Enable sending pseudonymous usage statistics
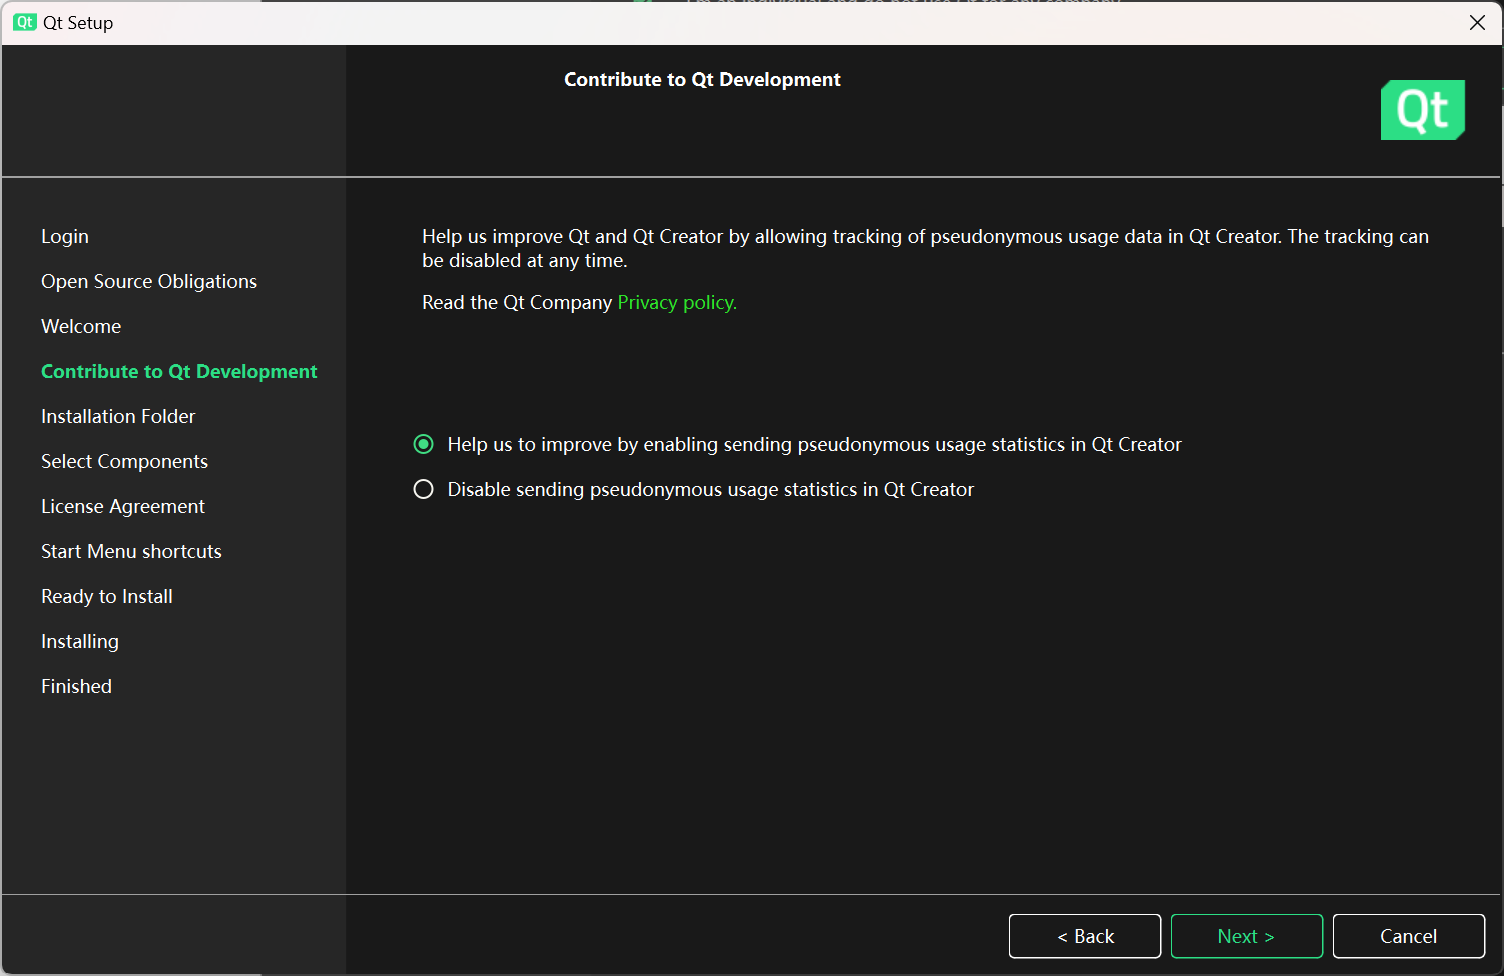 pos(424,444)
